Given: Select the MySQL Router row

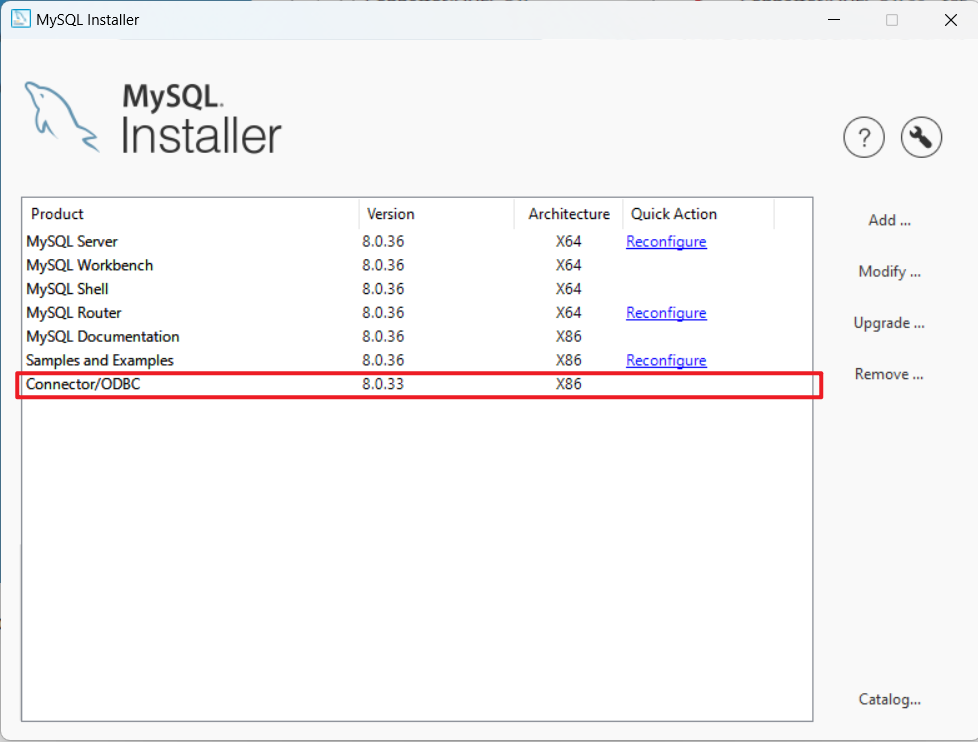Looking at the screenshot, I should click(x=417, y=312).
